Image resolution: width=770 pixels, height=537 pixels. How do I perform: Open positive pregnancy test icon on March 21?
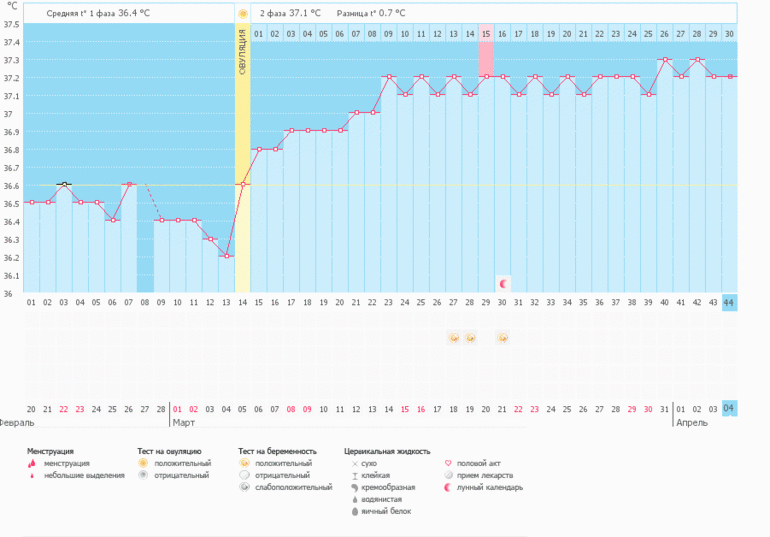[x=502, y=338]
